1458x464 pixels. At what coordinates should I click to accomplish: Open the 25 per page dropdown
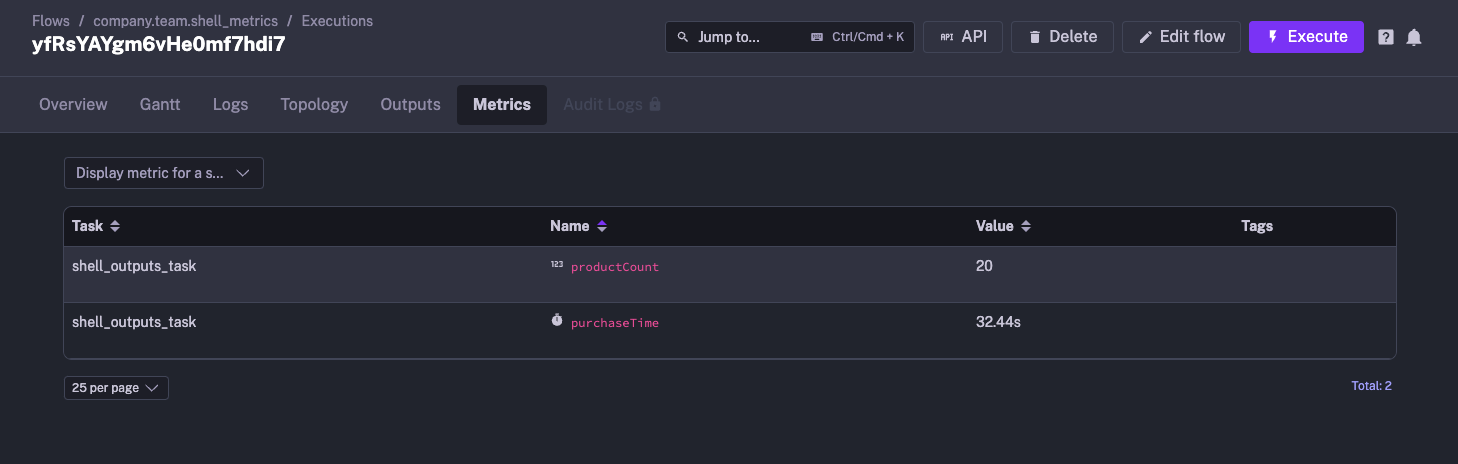[116, 388]
